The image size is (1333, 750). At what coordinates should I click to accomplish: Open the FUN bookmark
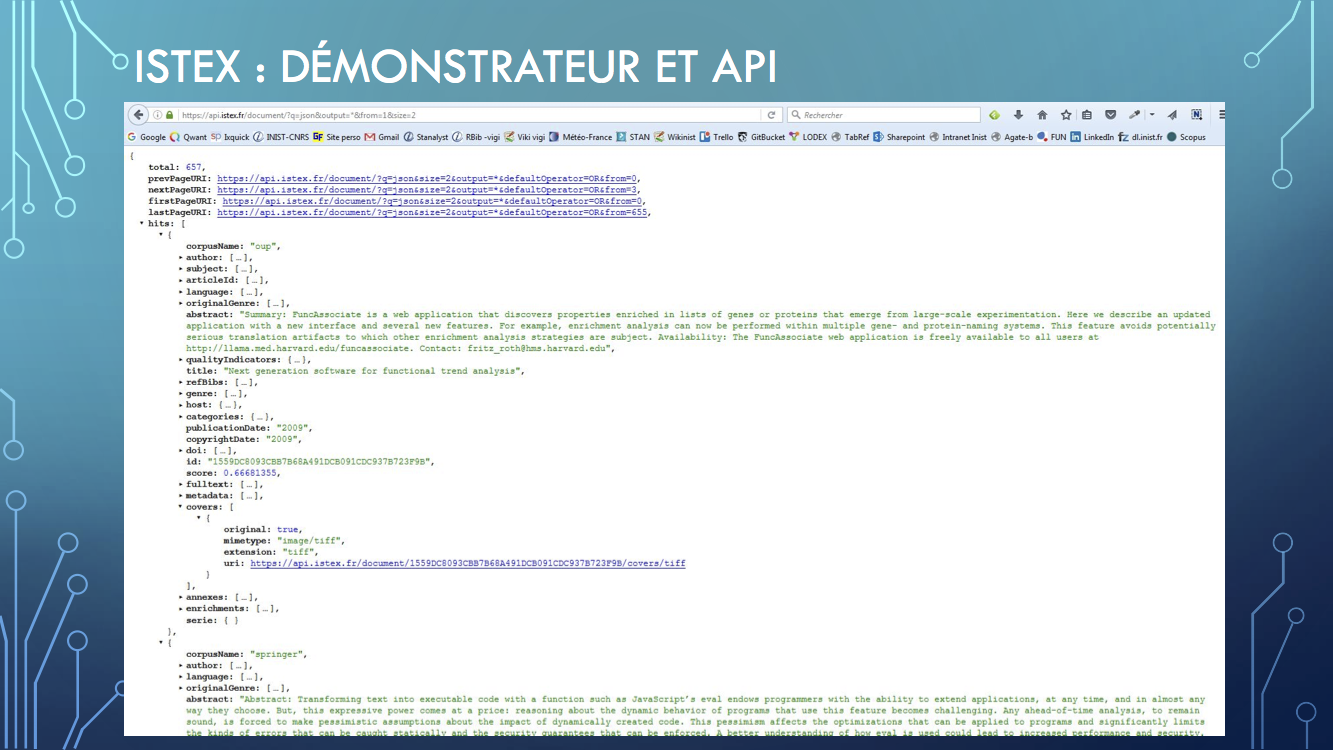1051,137
